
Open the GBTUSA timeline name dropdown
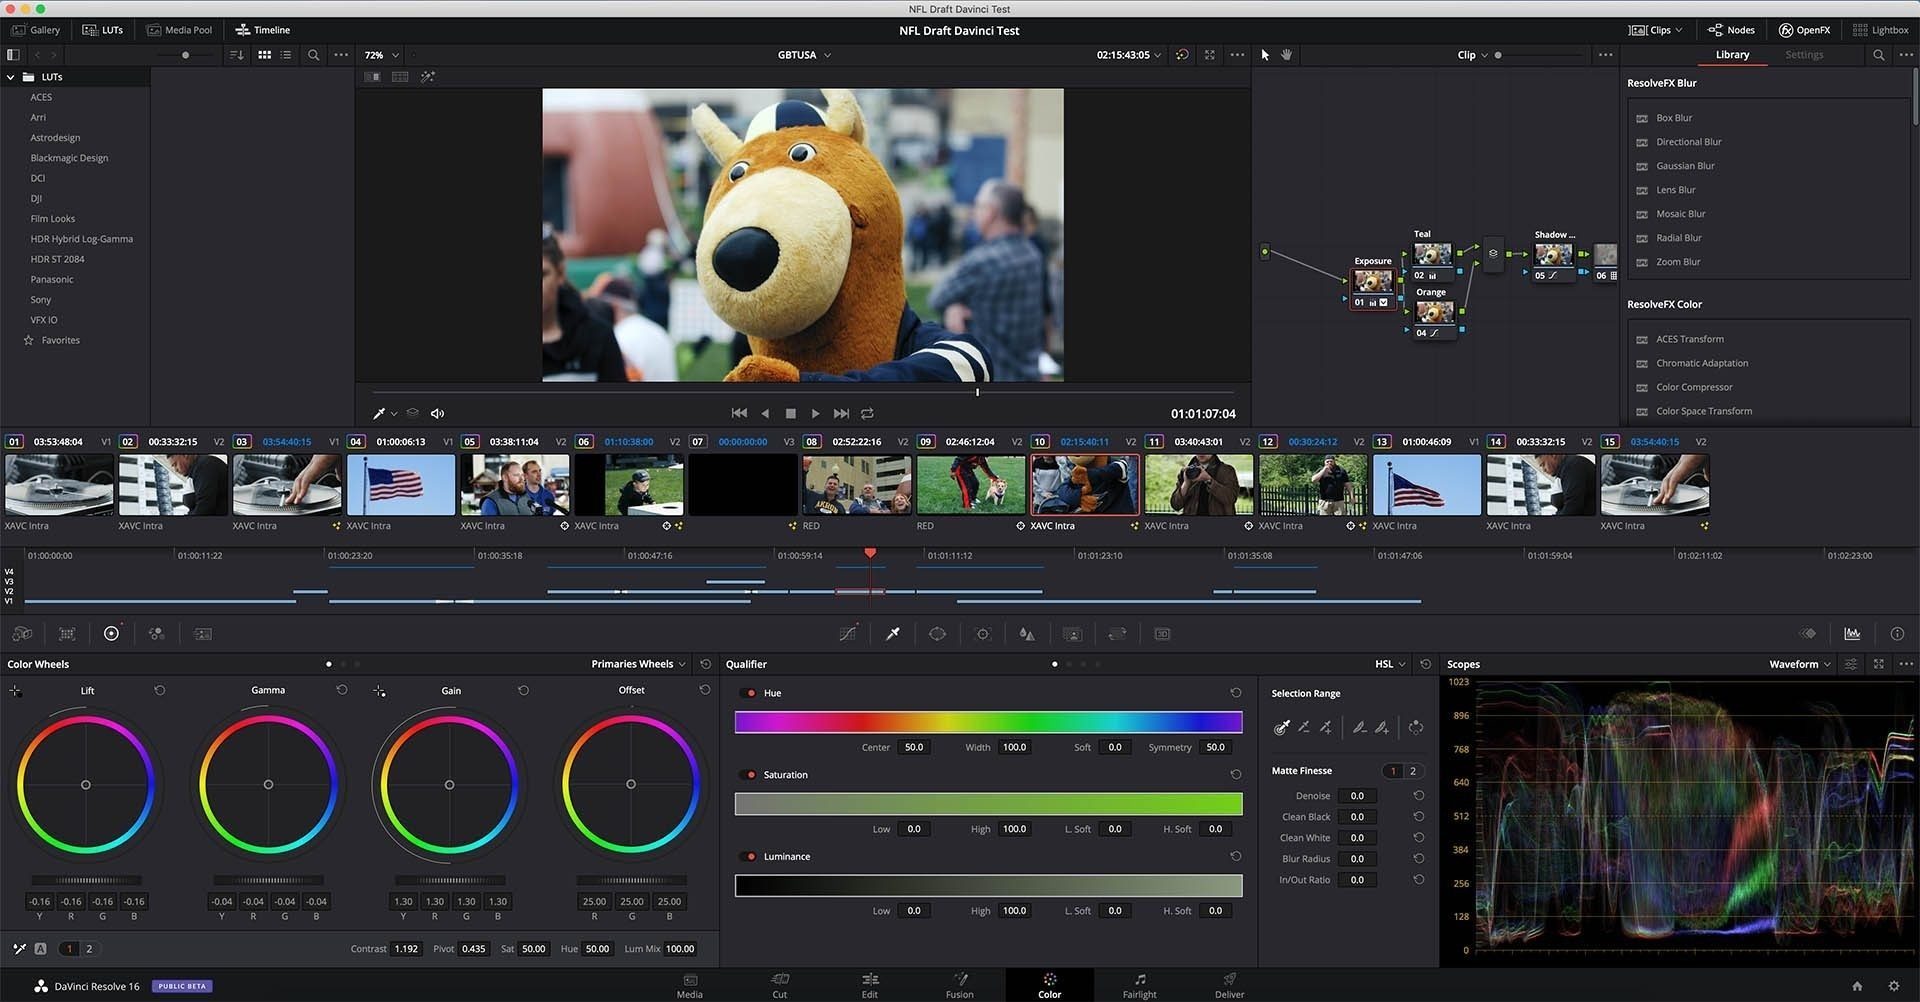(804, 55)
